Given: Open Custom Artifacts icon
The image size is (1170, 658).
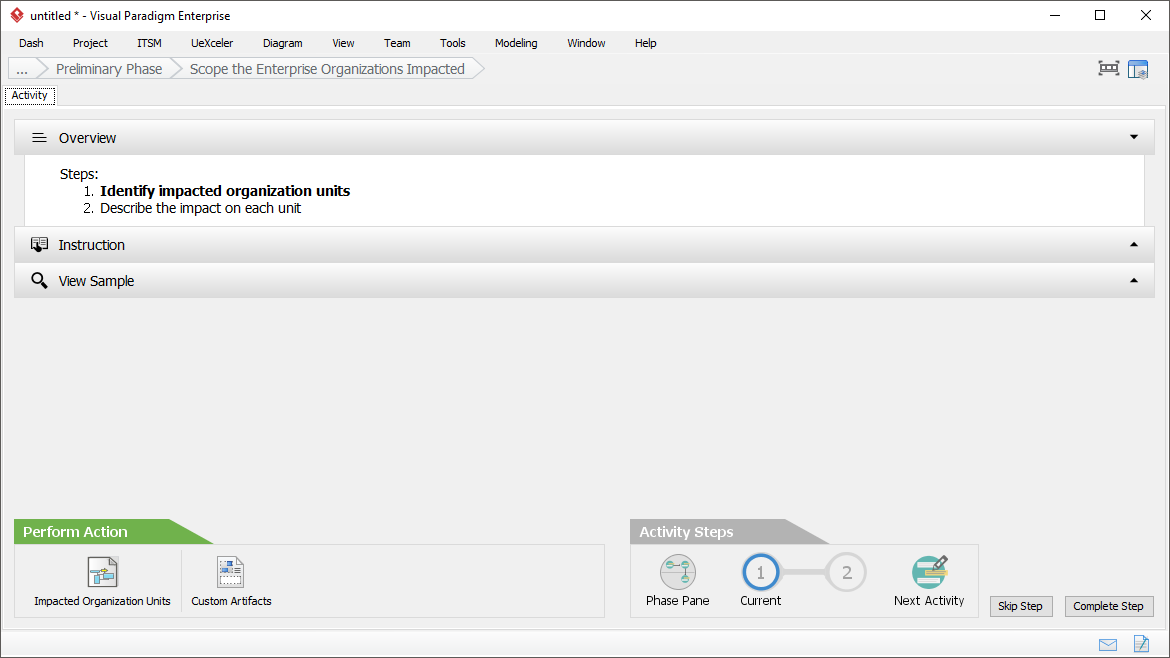Looking at the screenshot, I should click(231, 572).
